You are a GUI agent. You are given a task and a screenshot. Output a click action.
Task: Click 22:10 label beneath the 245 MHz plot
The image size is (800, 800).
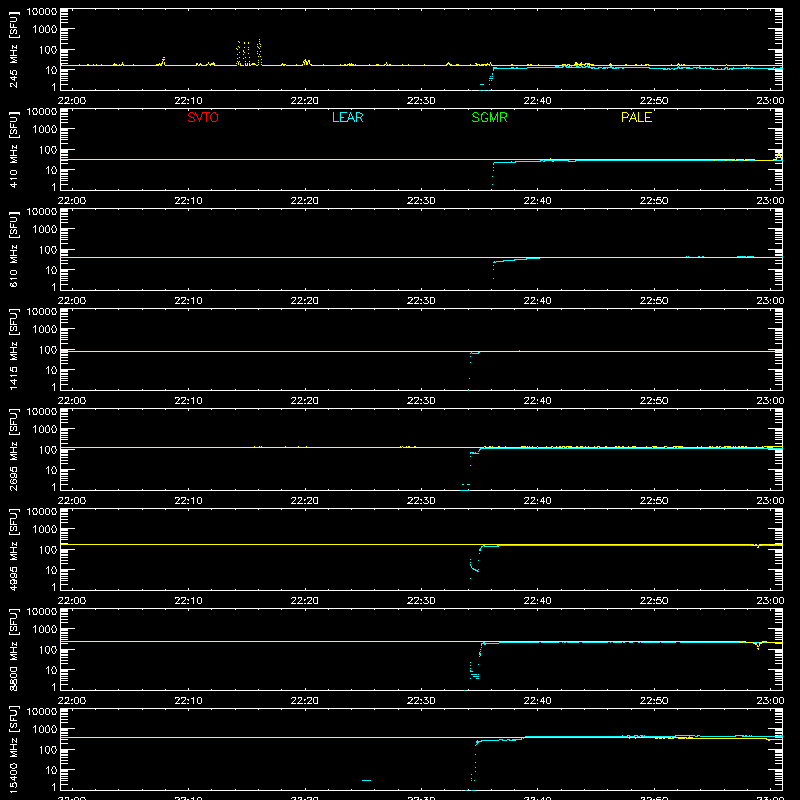pos(188,101)
